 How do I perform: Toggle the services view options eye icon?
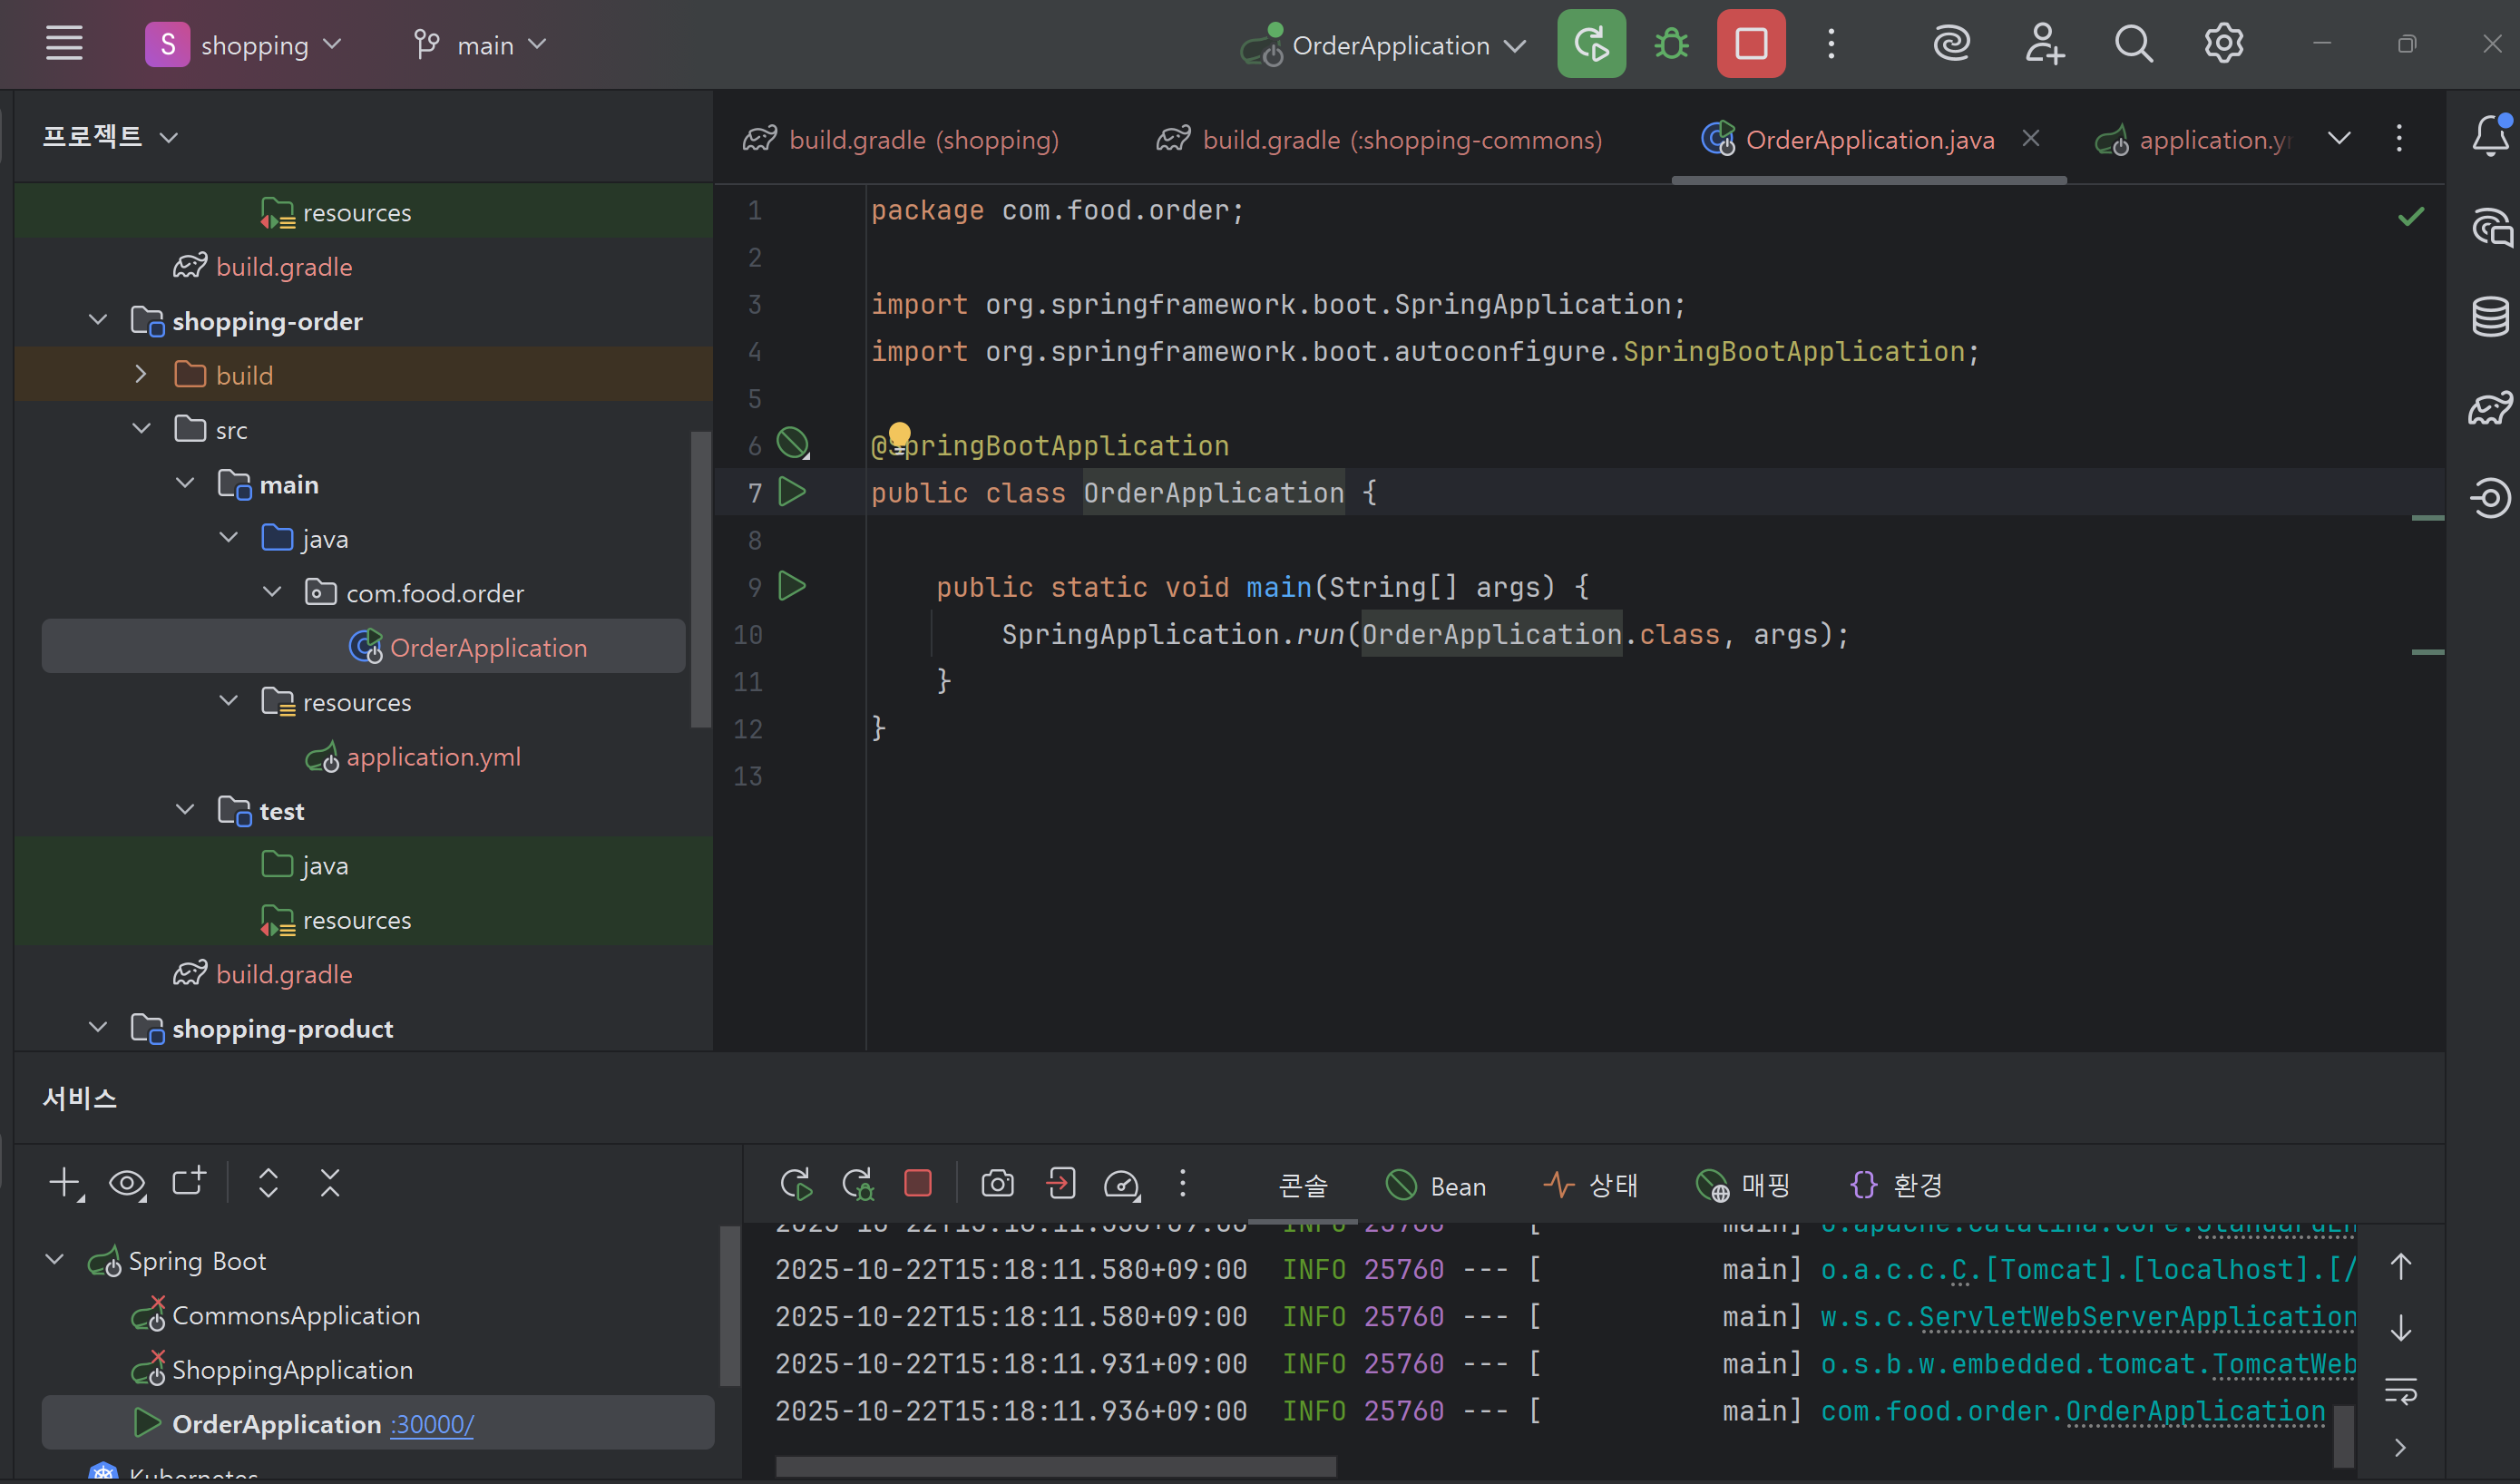(x=127, y=1184)
